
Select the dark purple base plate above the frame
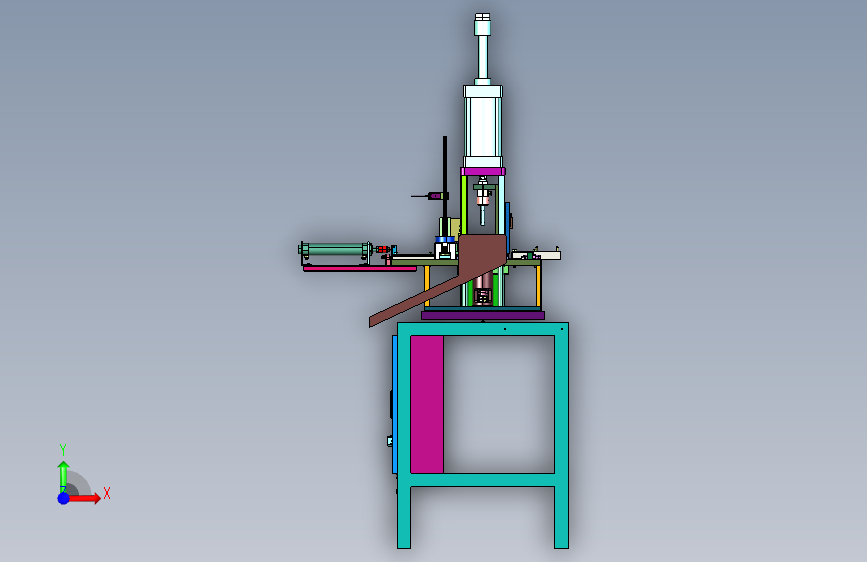(483, 315)
